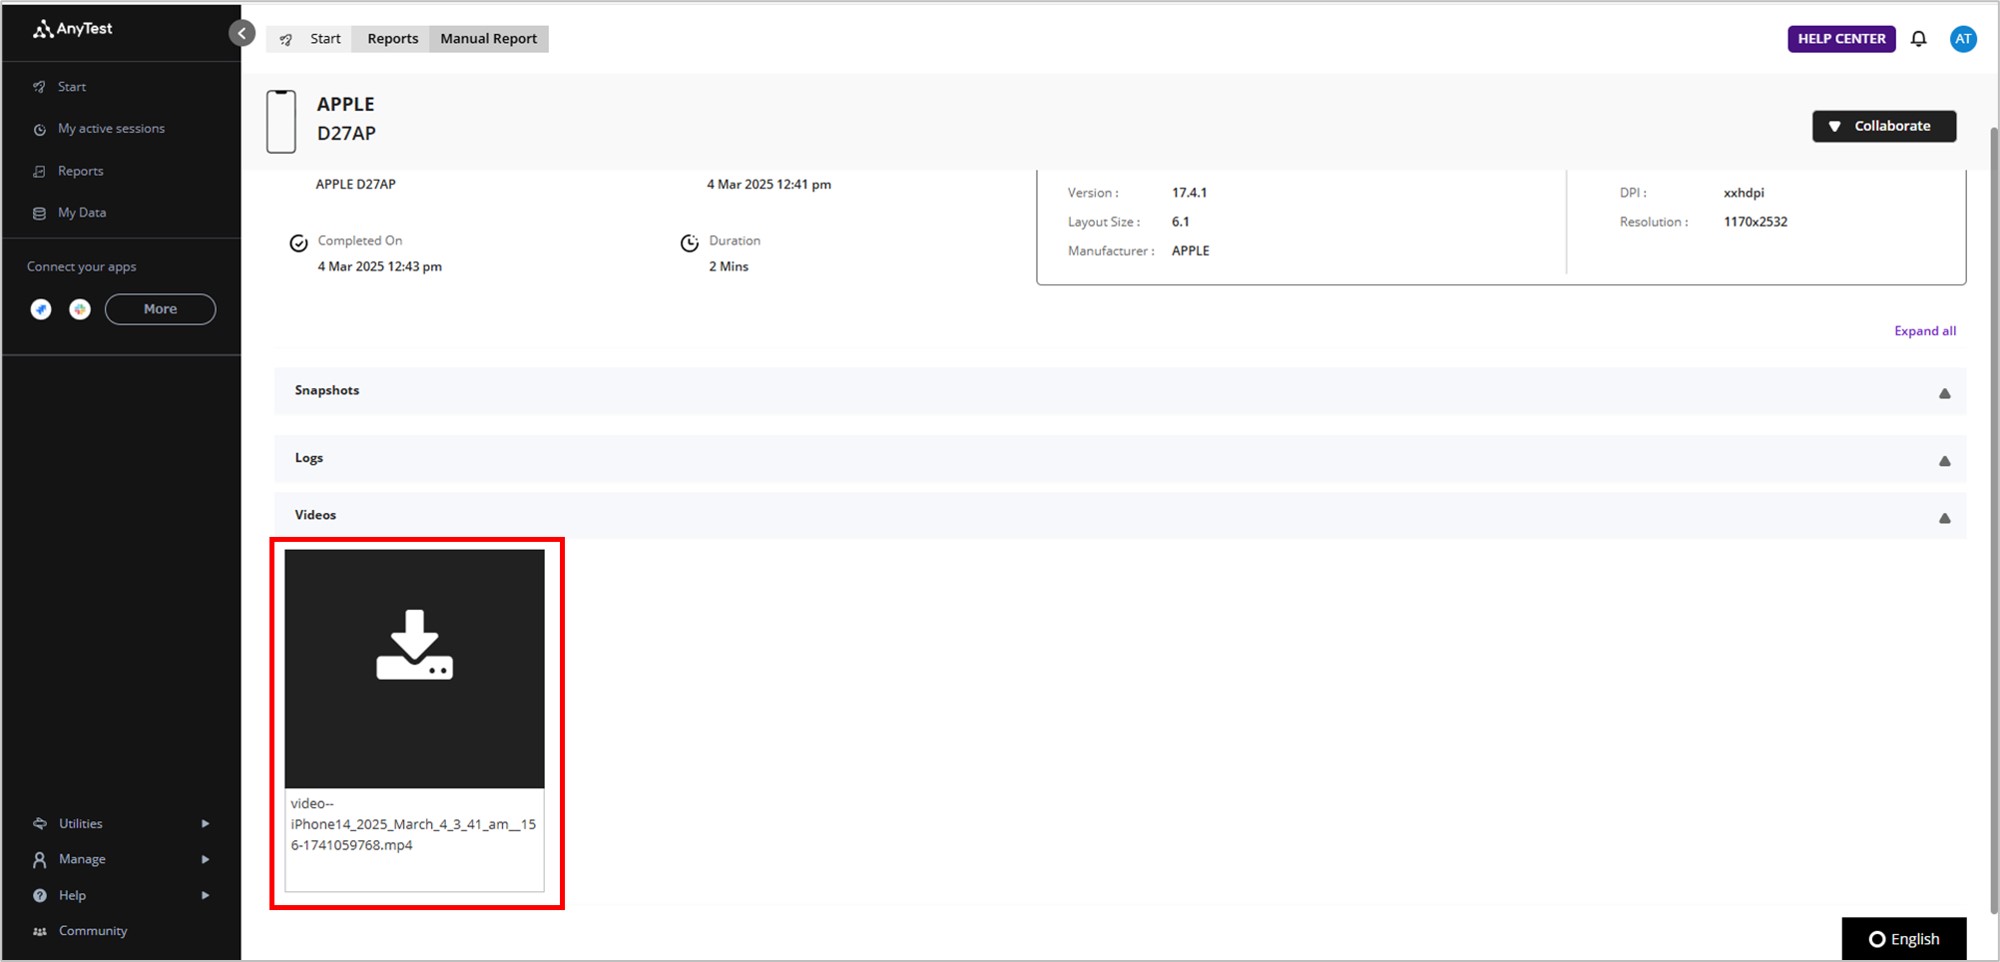Click Expand all link
Image resolution: width=2000 pixels, height=962 pixels.
pos(1925,331)
